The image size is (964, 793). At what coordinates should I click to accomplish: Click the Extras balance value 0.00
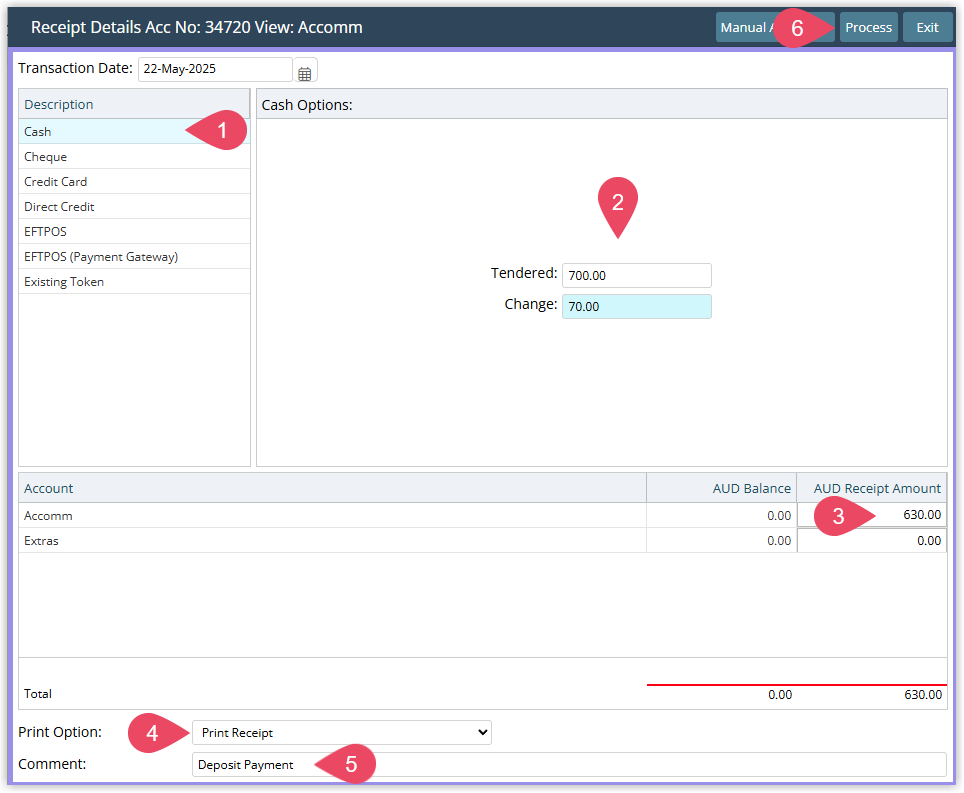[x=779, y=541]
